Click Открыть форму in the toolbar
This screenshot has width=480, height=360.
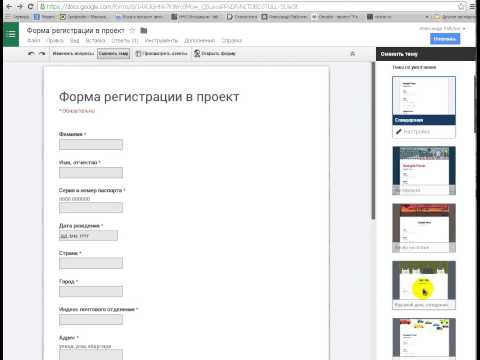215,54
